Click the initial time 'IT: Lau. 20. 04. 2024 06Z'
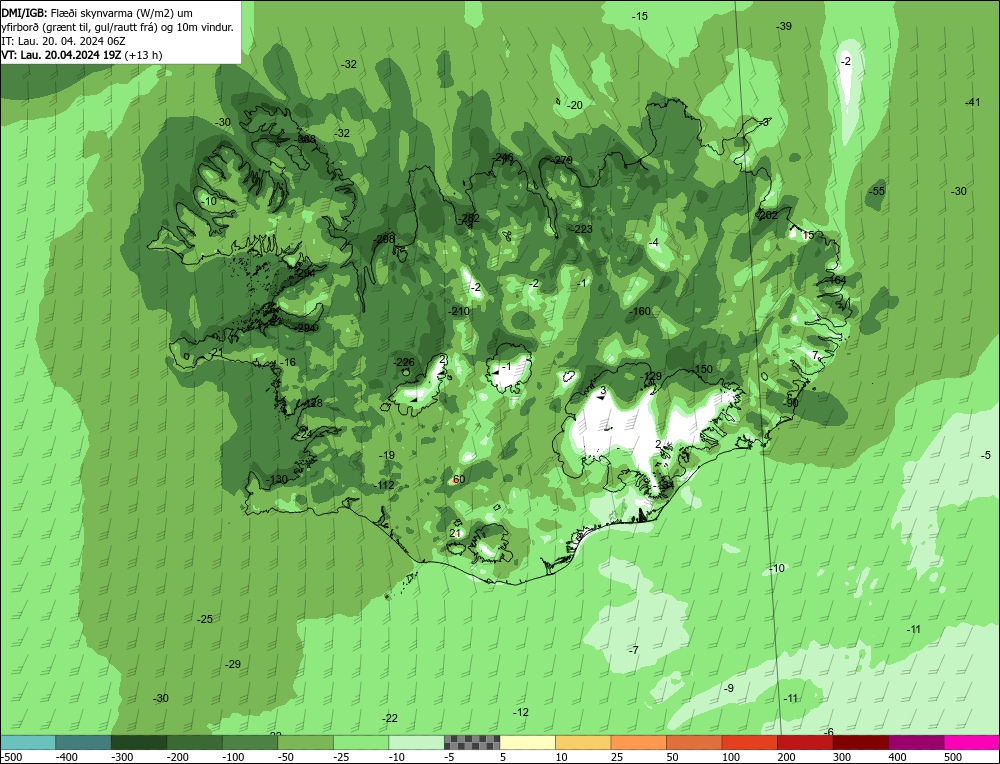This screenshot has height=764, width=1000. click(64, 41)
